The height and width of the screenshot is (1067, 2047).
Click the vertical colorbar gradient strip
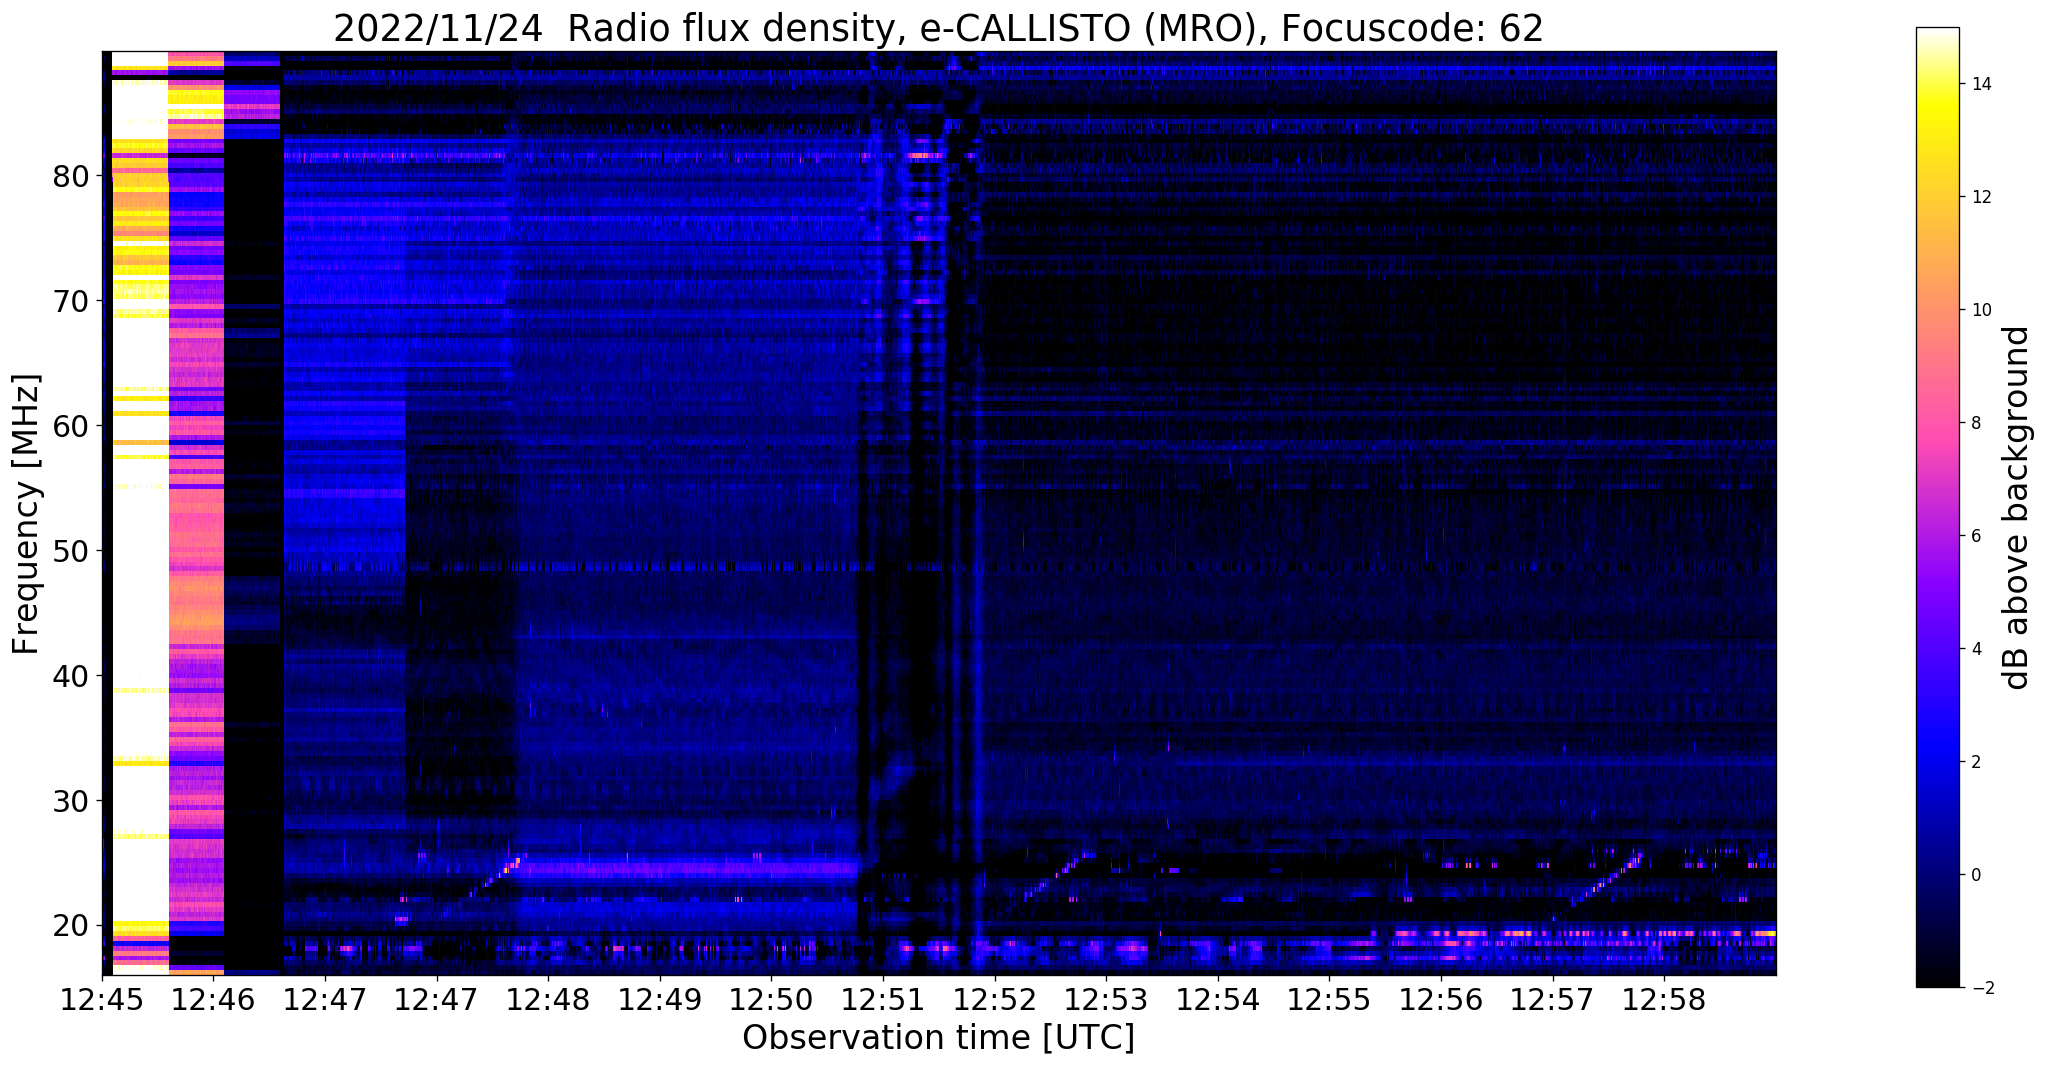point(1937,507)
